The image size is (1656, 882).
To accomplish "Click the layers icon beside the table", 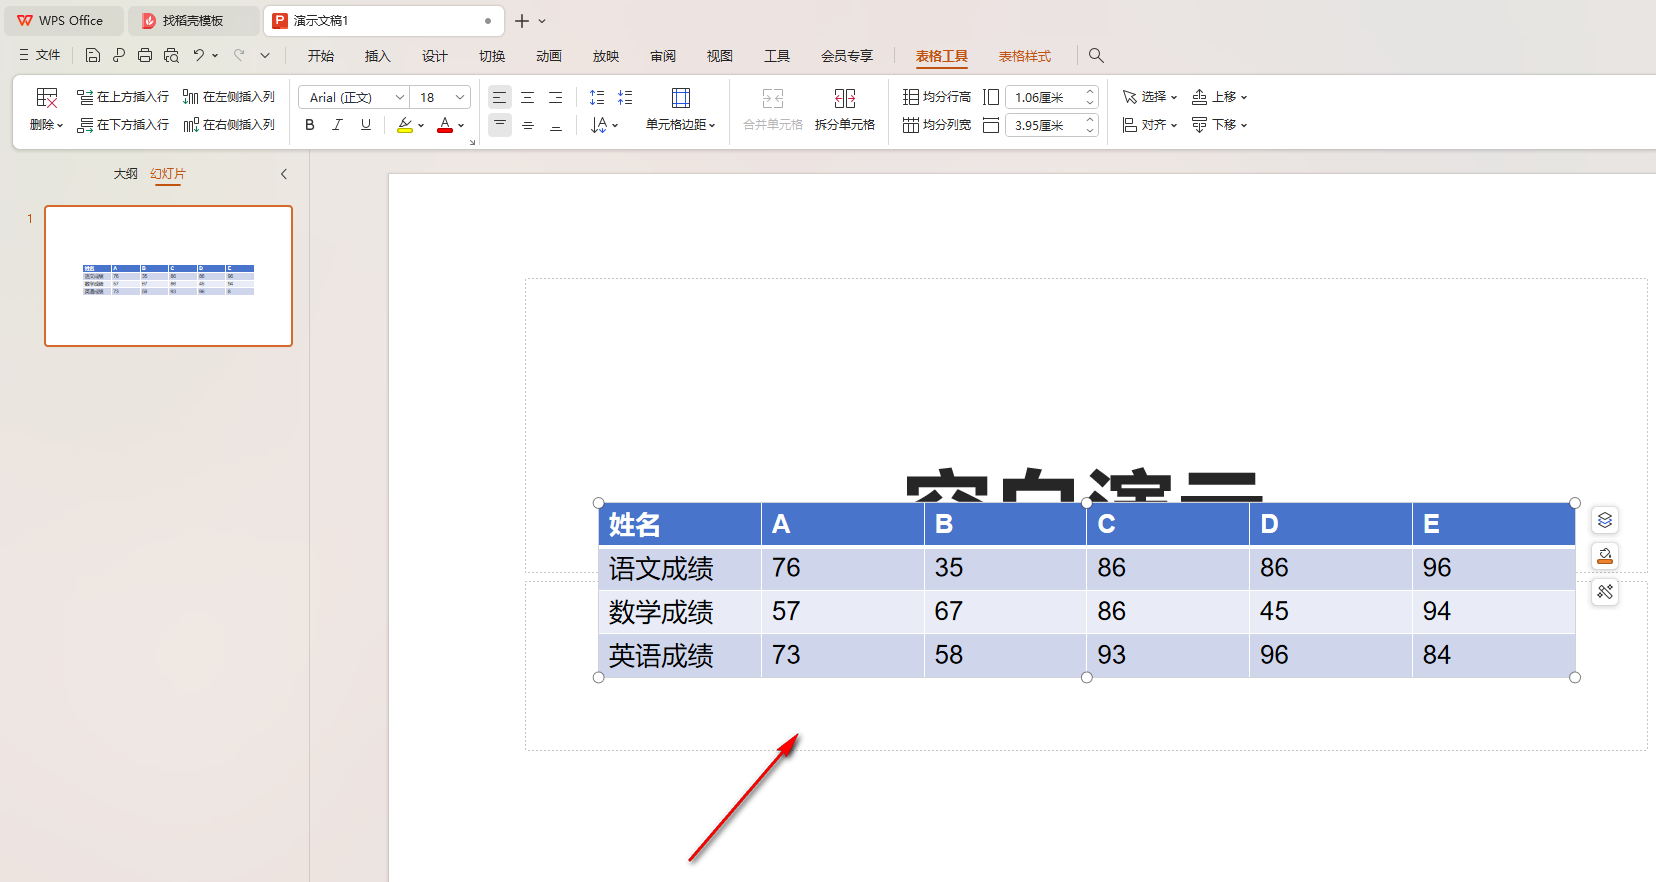I will 1605,520.
